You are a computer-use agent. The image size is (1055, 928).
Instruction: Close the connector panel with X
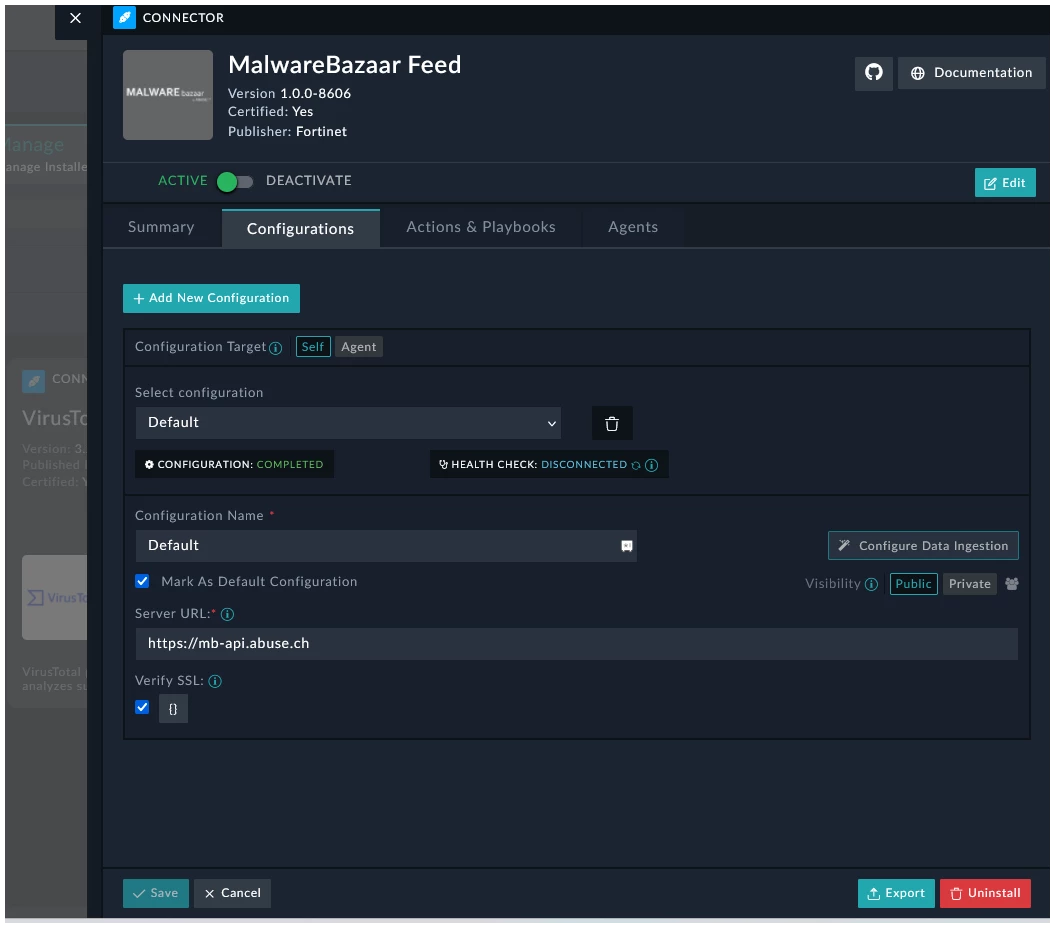(75, 18)
